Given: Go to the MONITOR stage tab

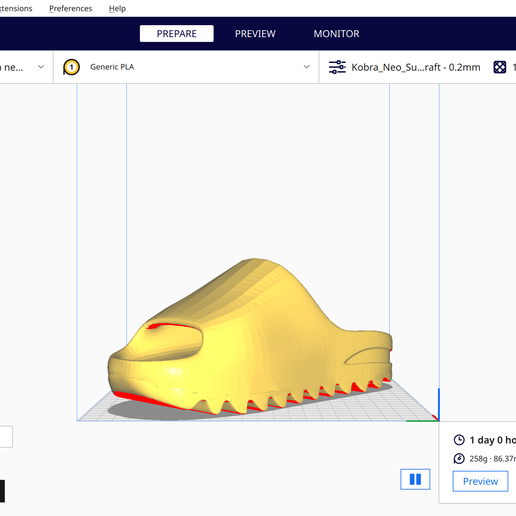Looking at the screenshot, I should click(336, 34).
